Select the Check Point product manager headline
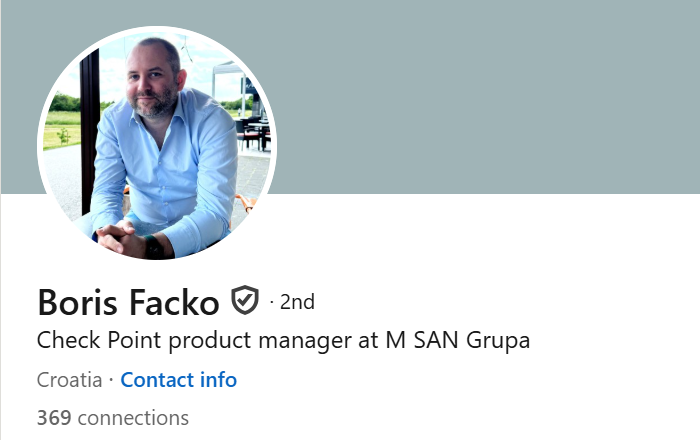The image size is (700, 440). [283, 341]
